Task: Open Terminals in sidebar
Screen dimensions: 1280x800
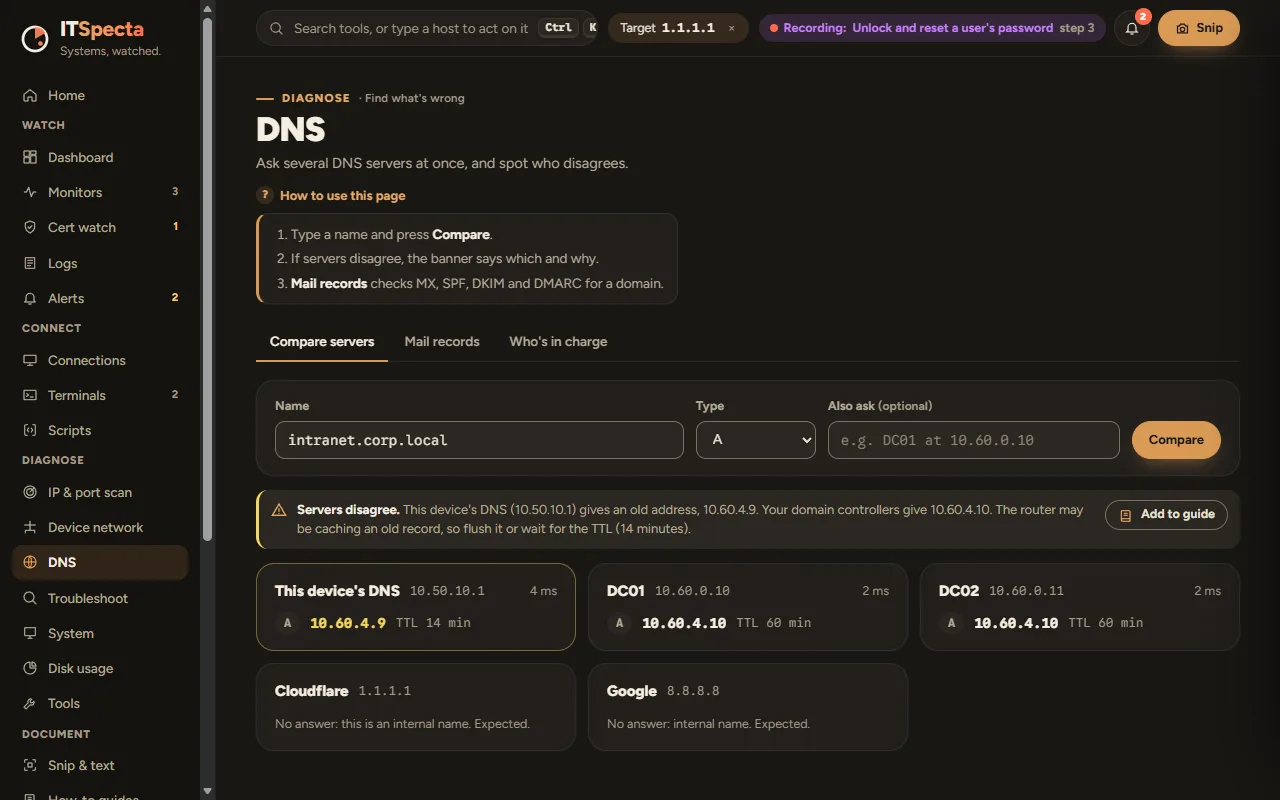Action: pyautogui.click(x=100, y=396)
